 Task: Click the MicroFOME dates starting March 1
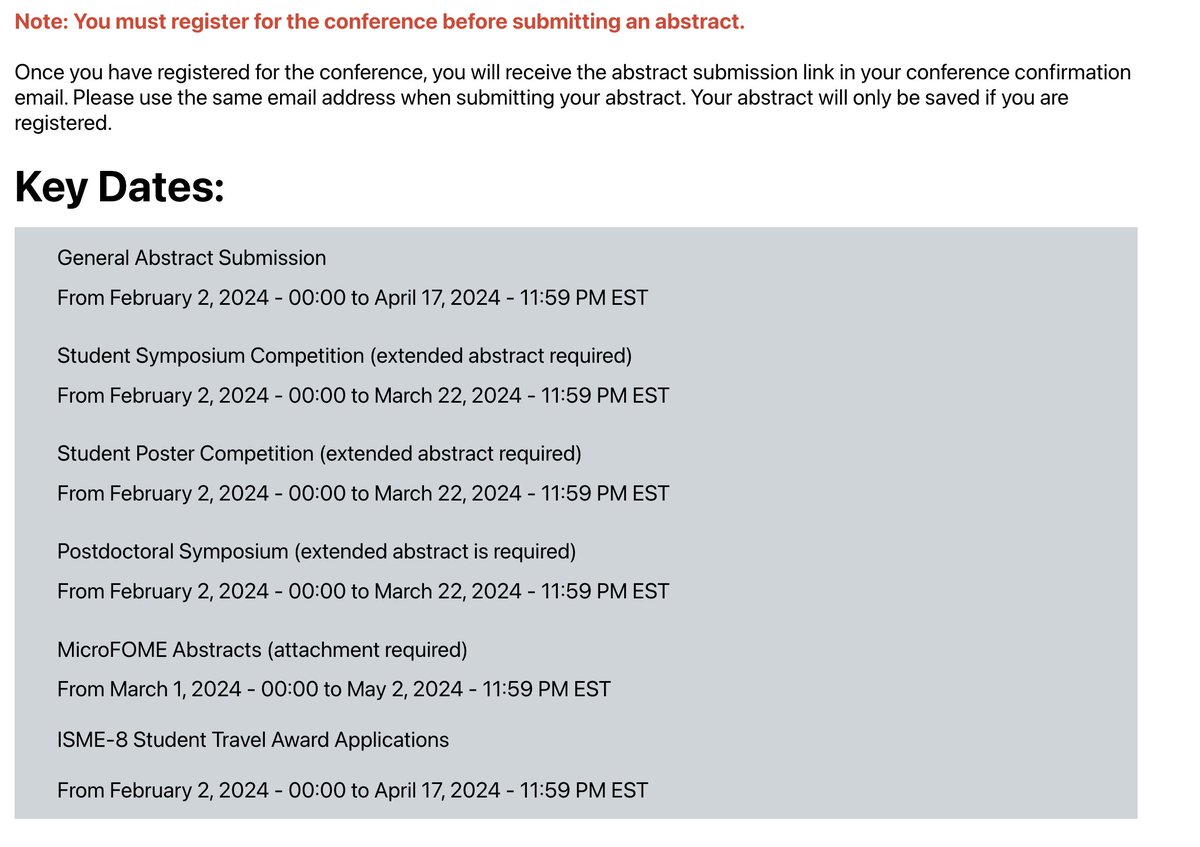coord(333,689)
